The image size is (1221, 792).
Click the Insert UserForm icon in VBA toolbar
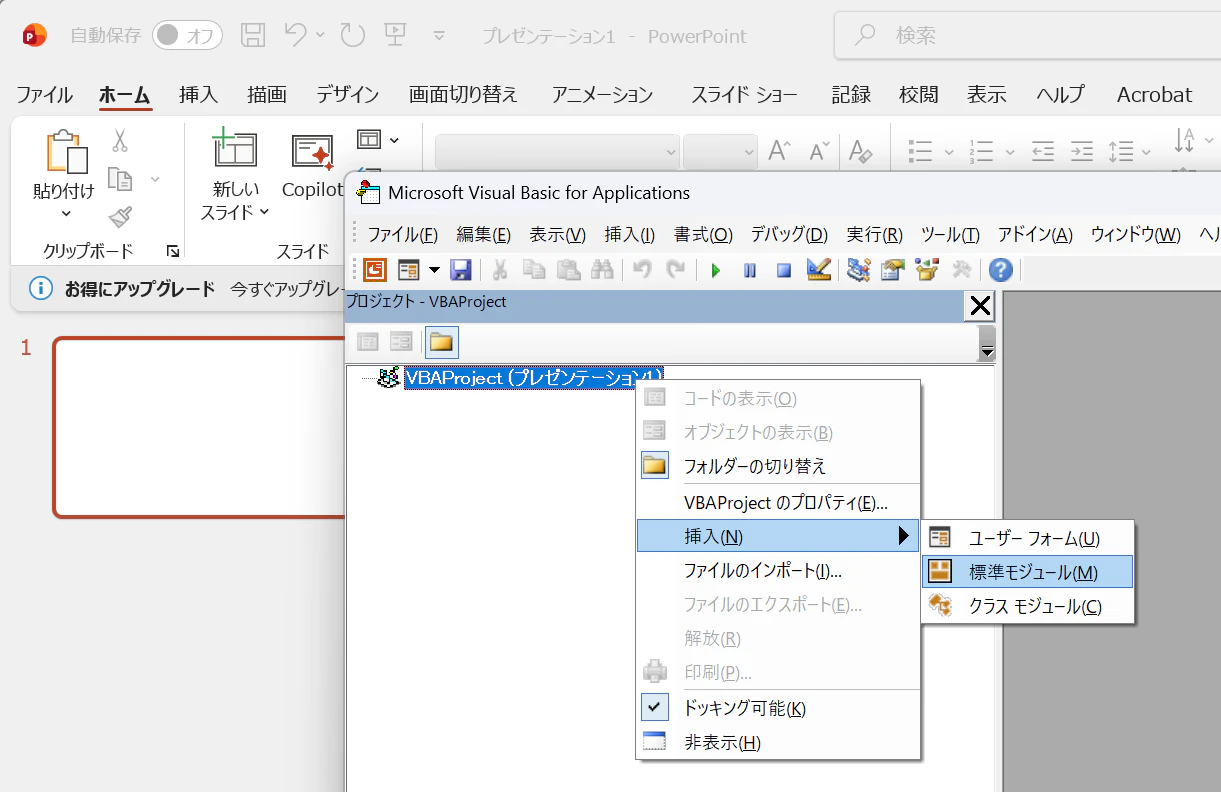[x=408, y=270]
